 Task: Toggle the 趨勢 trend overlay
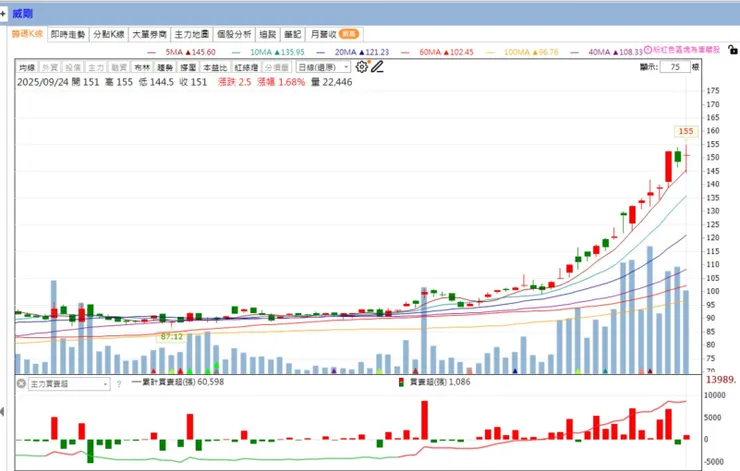pos(165,67)
